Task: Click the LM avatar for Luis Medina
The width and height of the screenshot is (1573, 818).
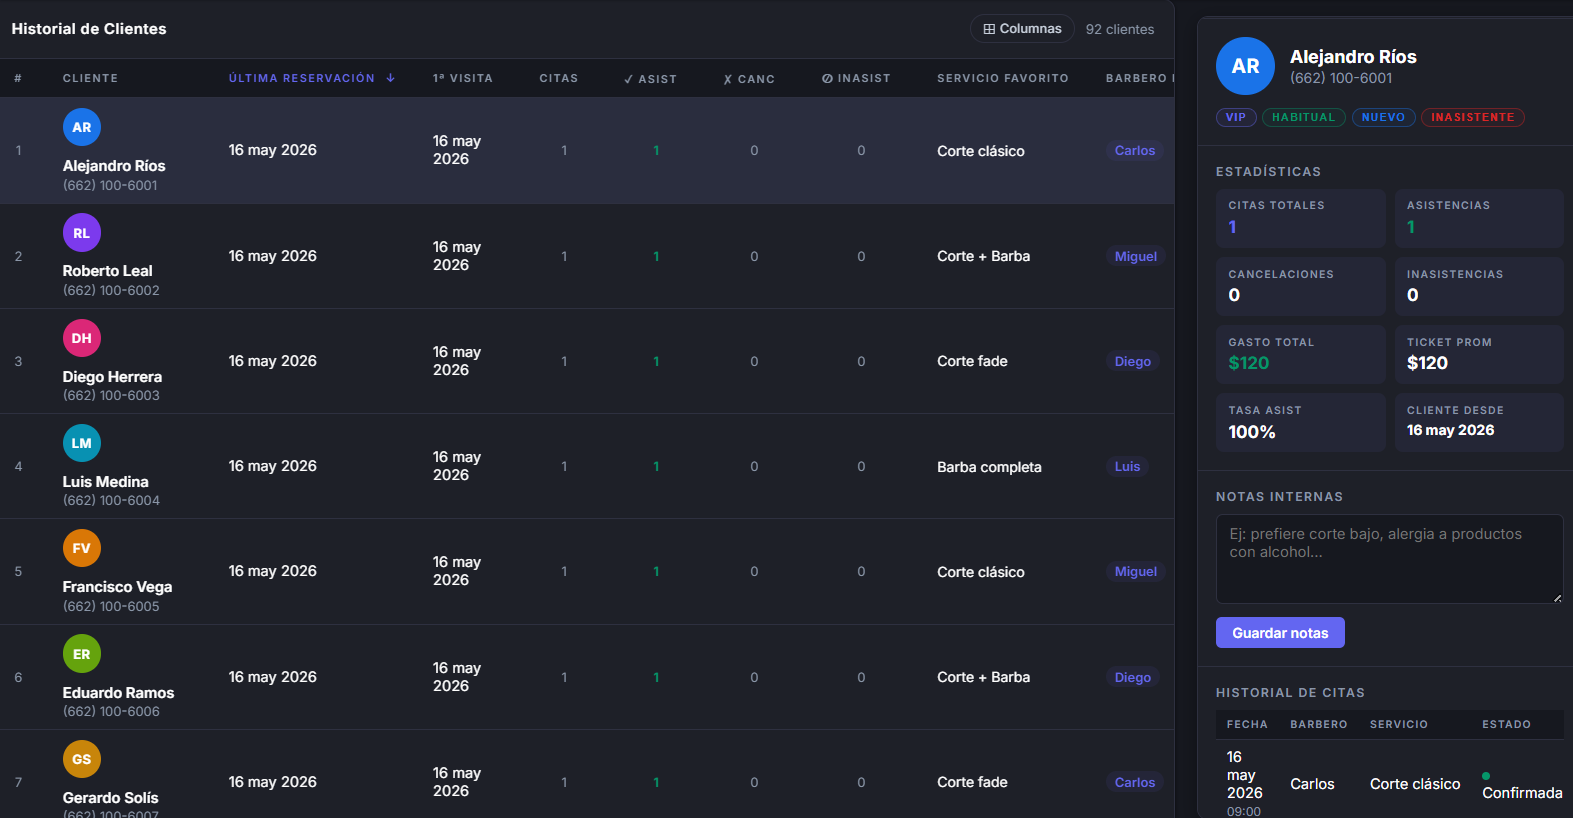Action: [x=82, y=443]
